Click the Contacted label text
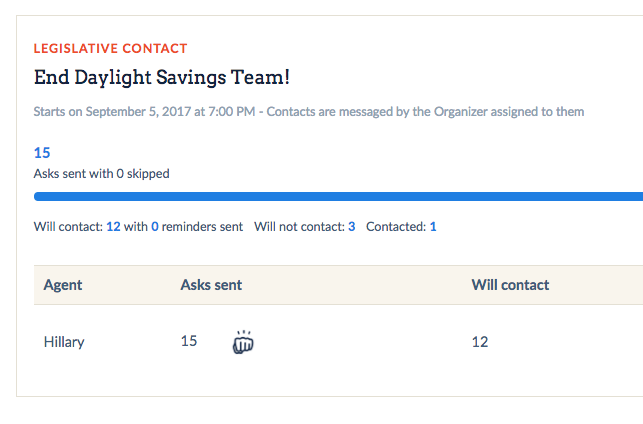Viewport: 643px width, 424px height. click(396, 227)
